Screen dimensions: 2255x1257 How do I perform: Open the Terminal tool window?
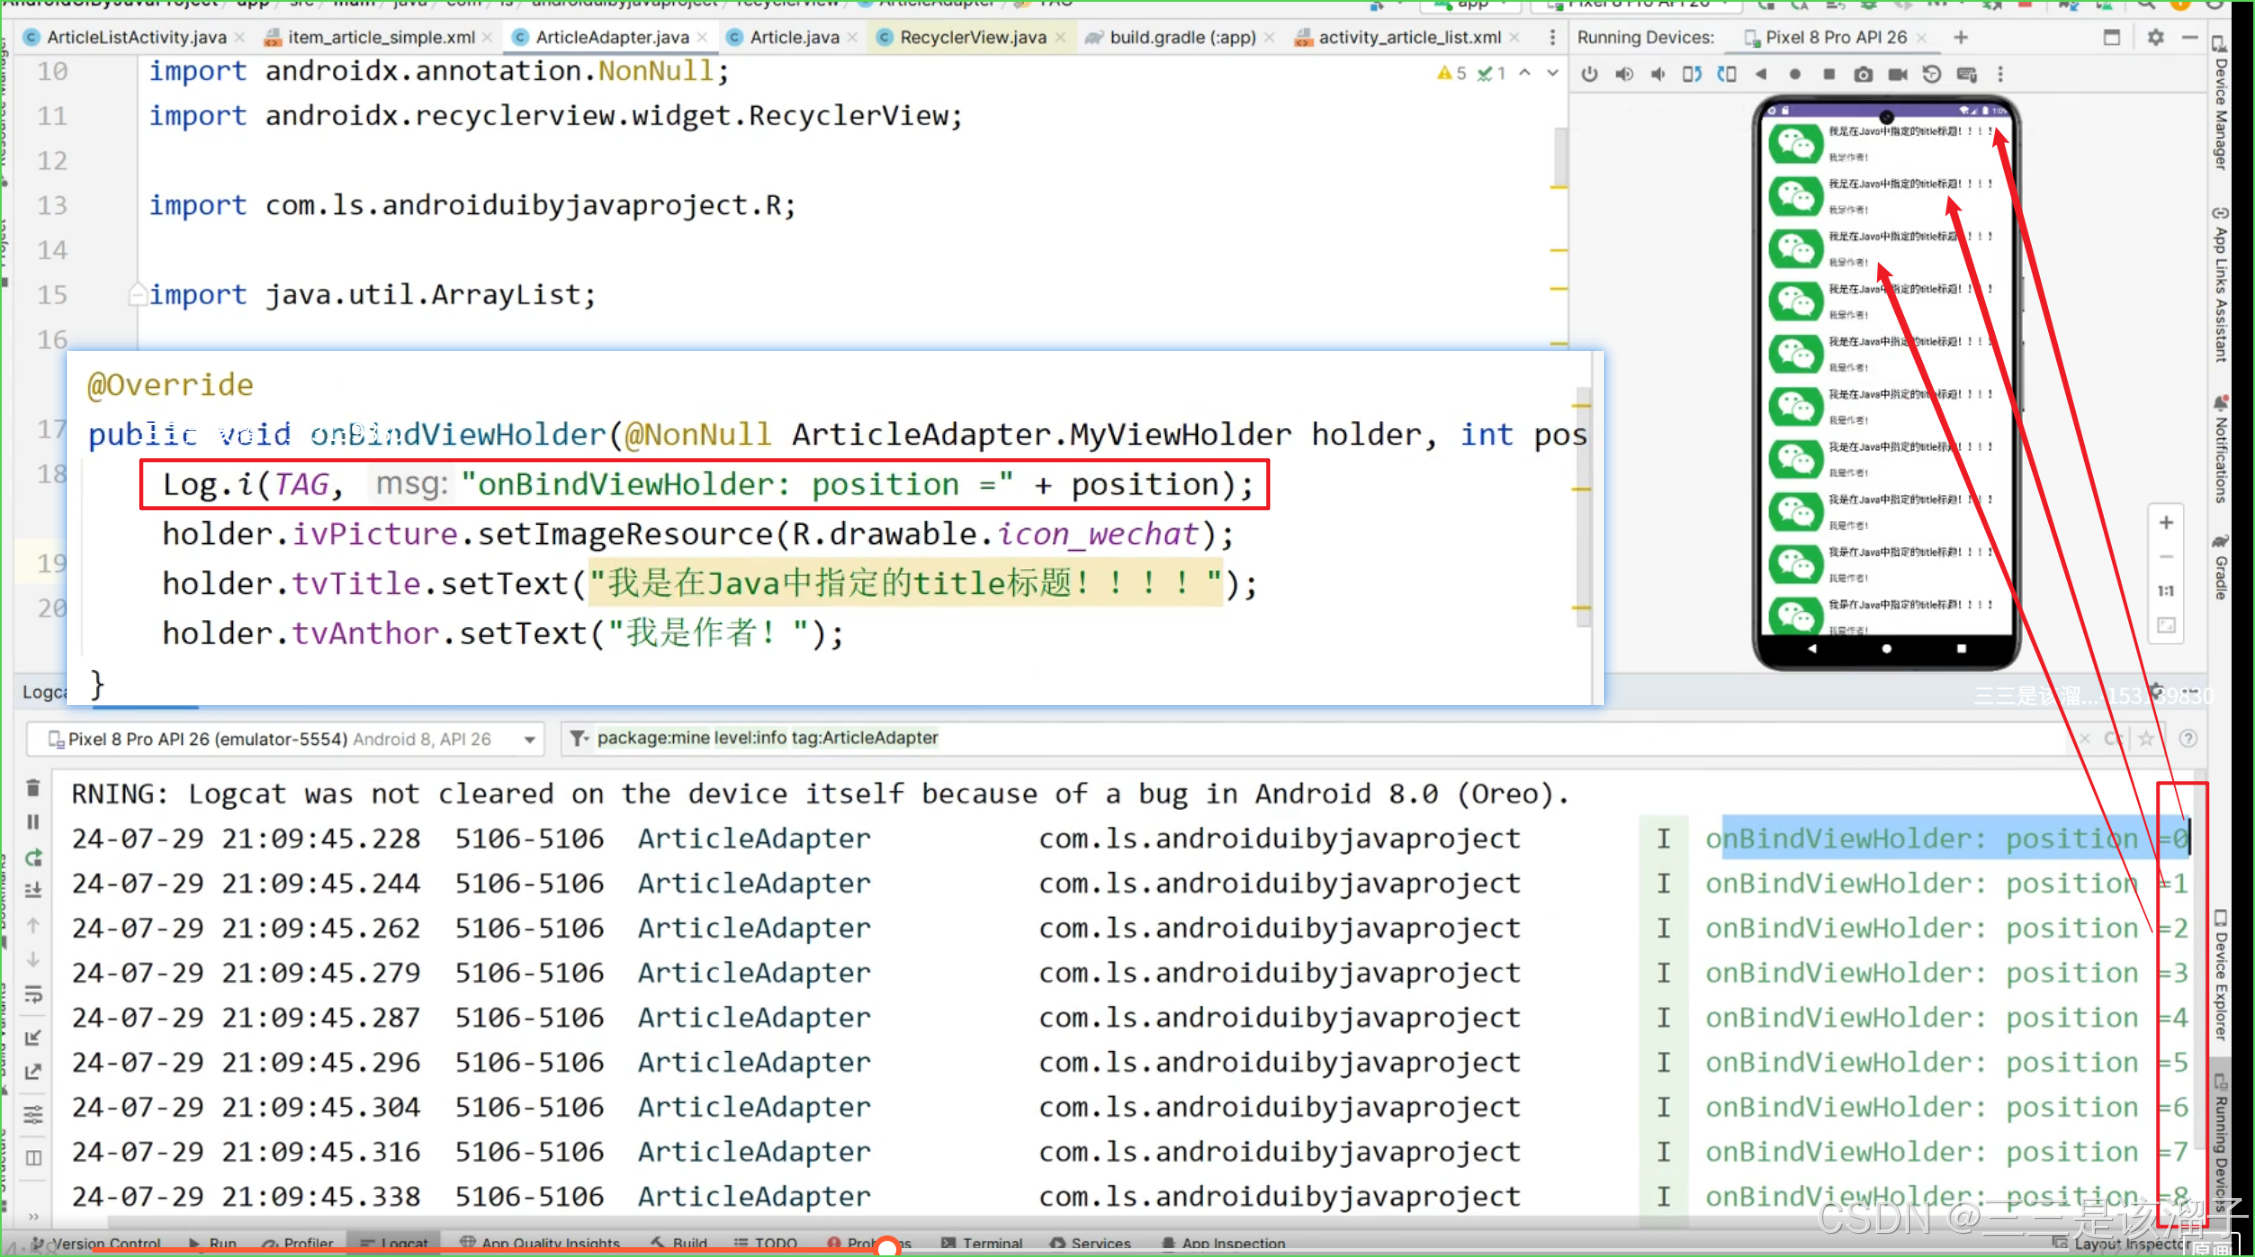(982, 1243)
